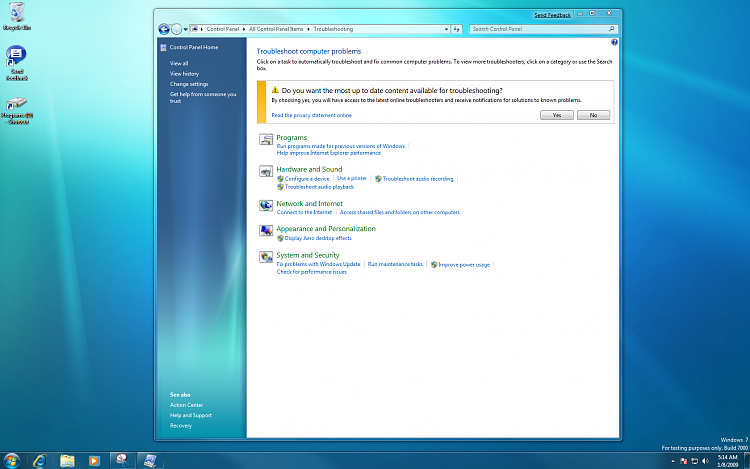This screenshot has height=469, width=750.
Task: Select the Send feedback desktop shortcut
Action: (x=17, y=63)
